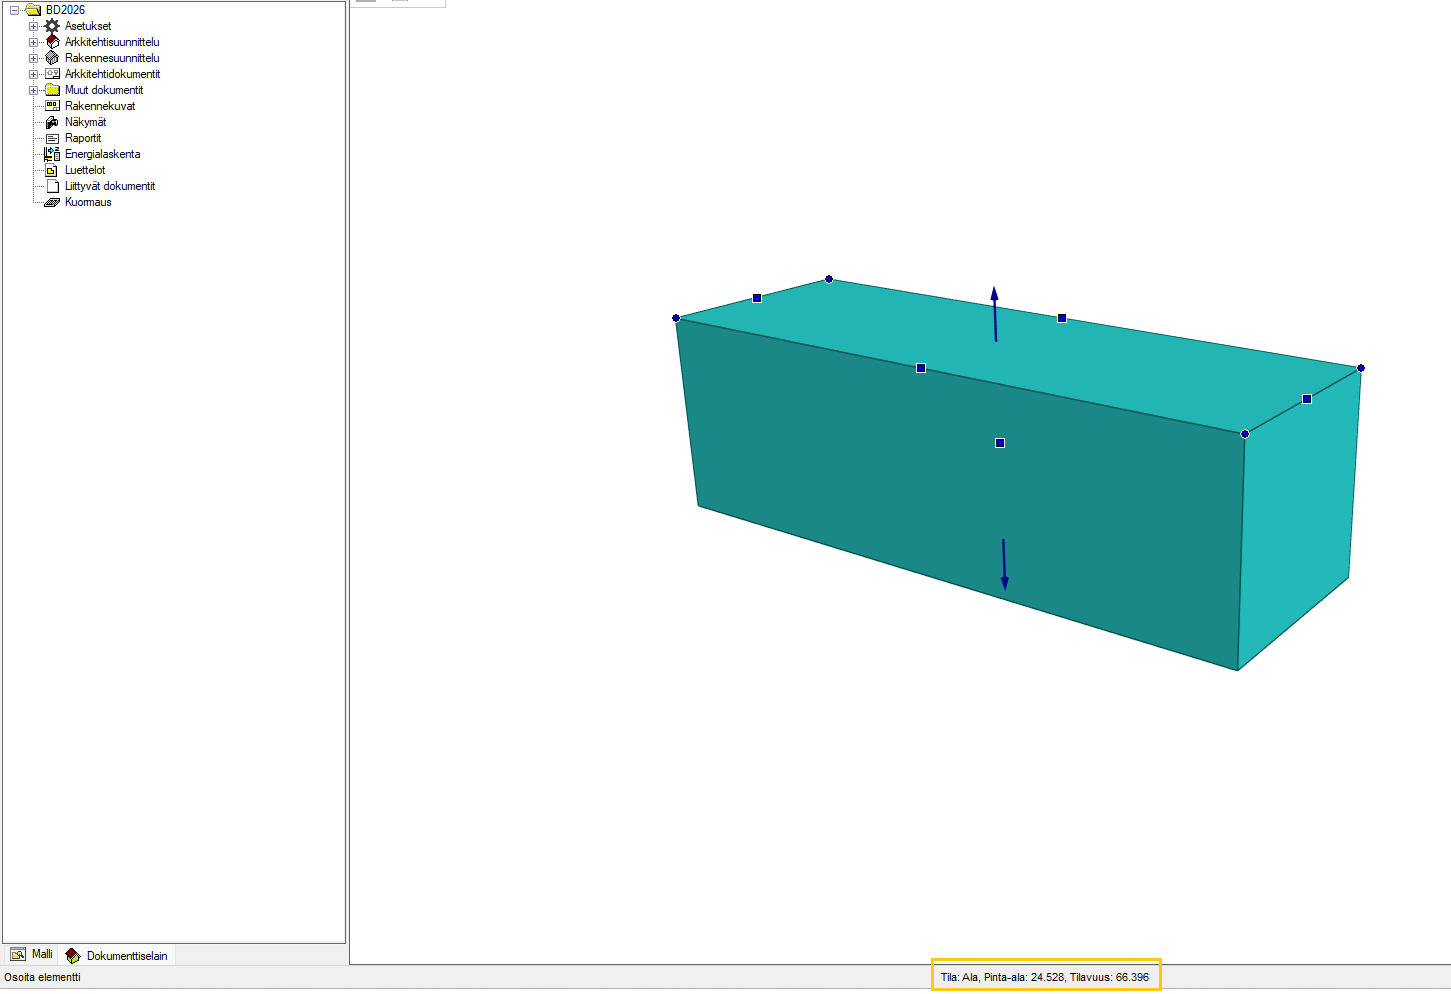
Task: Click the square midpoint handle on right top edge
Action: (1307, 399)
